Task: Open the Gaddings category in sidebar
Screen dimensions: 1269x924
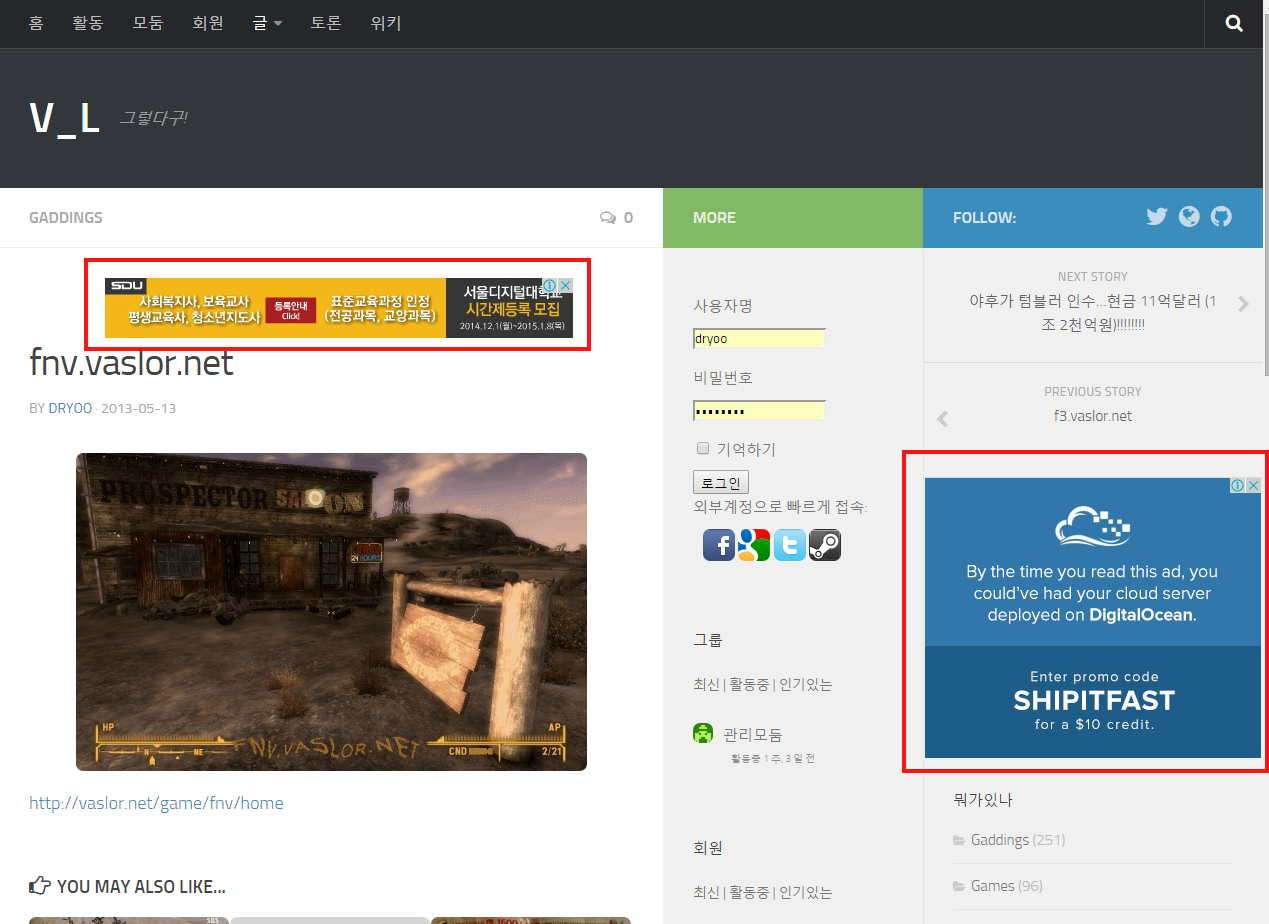Action: click(999, 840)
